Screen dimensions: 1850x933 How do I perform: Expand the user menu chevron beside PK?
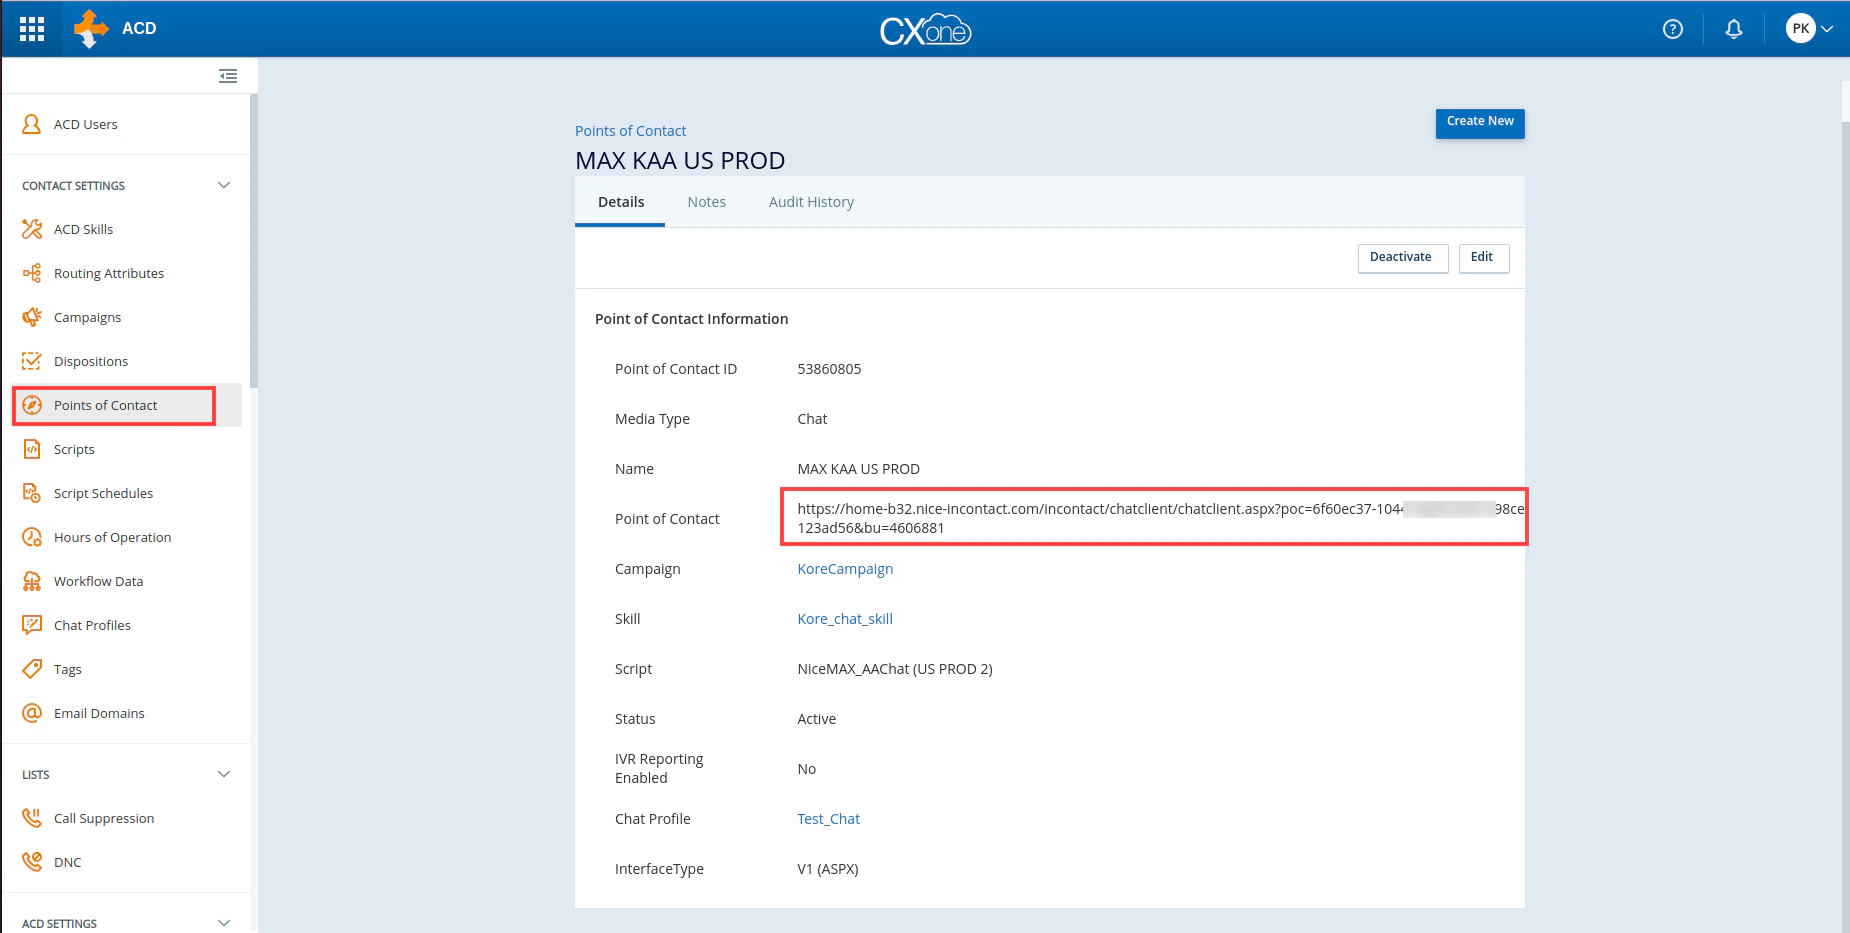point(1827,29)
